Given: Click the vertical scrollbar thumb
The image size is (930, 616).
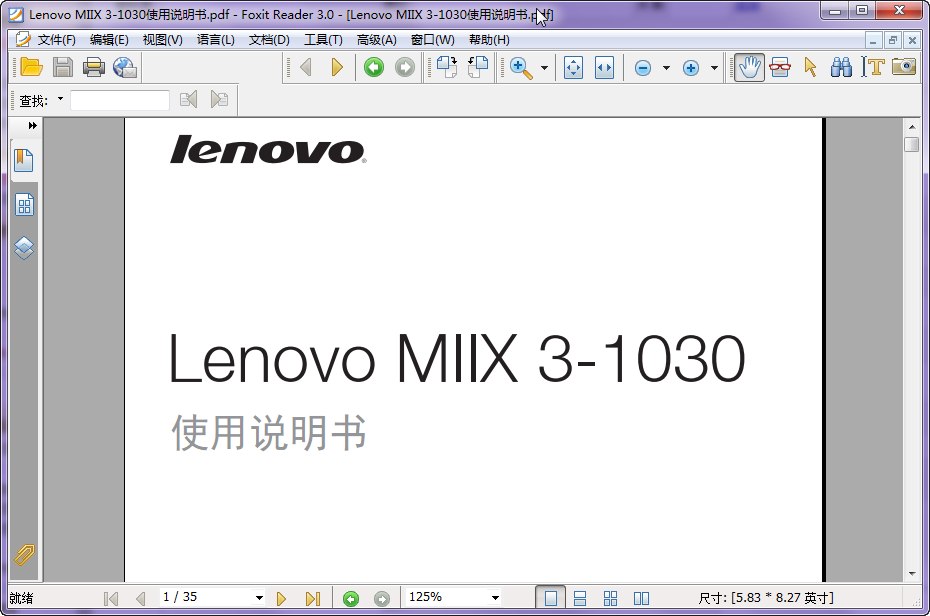Looking at the screenshot, I should coord(912,144).
